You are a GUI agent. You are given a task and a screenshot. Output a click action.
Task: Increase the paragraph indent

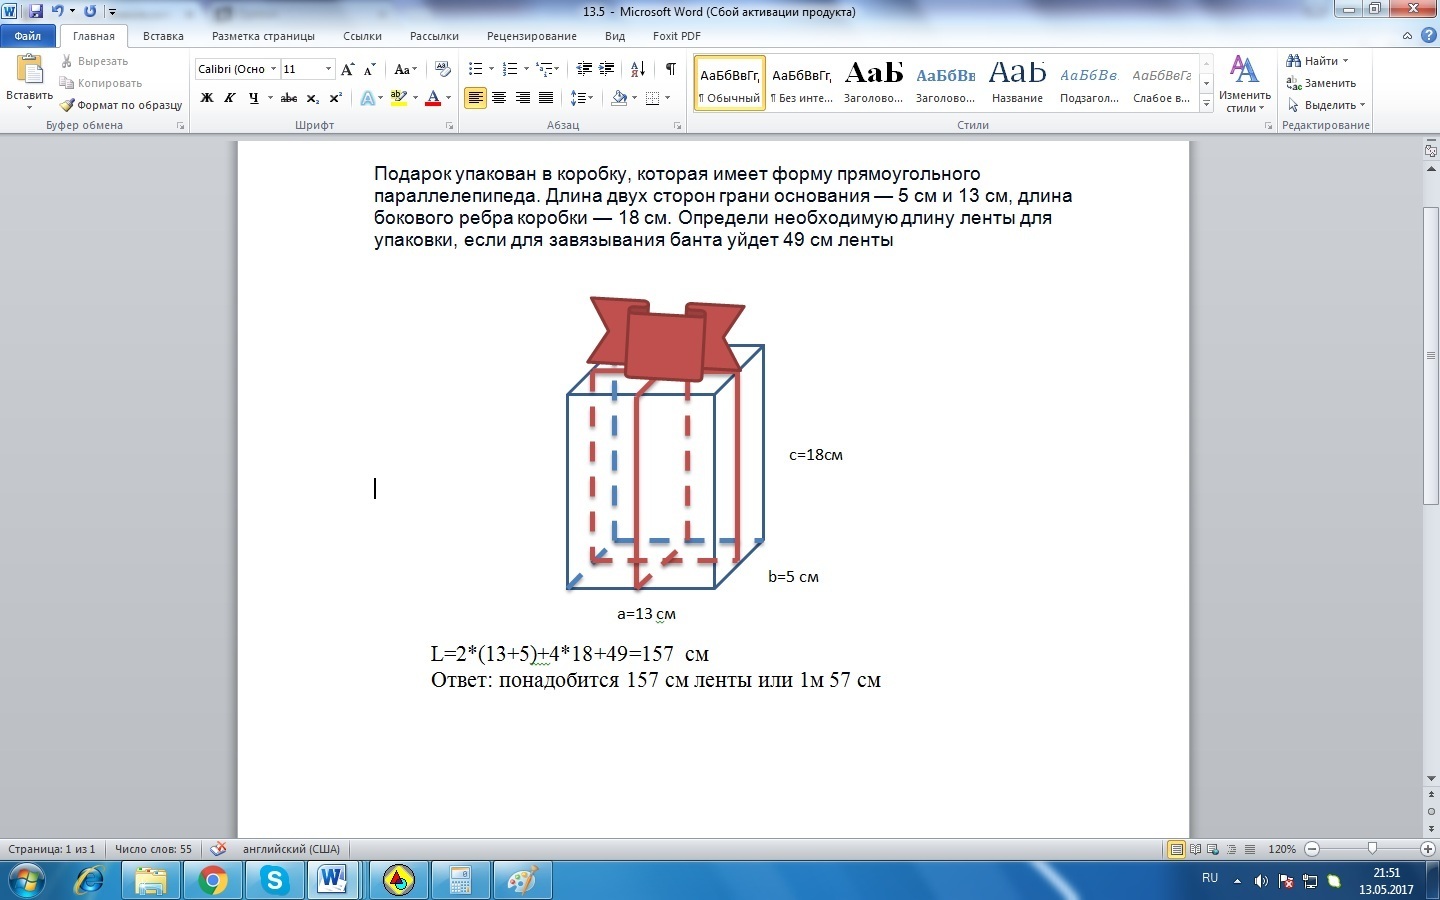pos(606,69)
